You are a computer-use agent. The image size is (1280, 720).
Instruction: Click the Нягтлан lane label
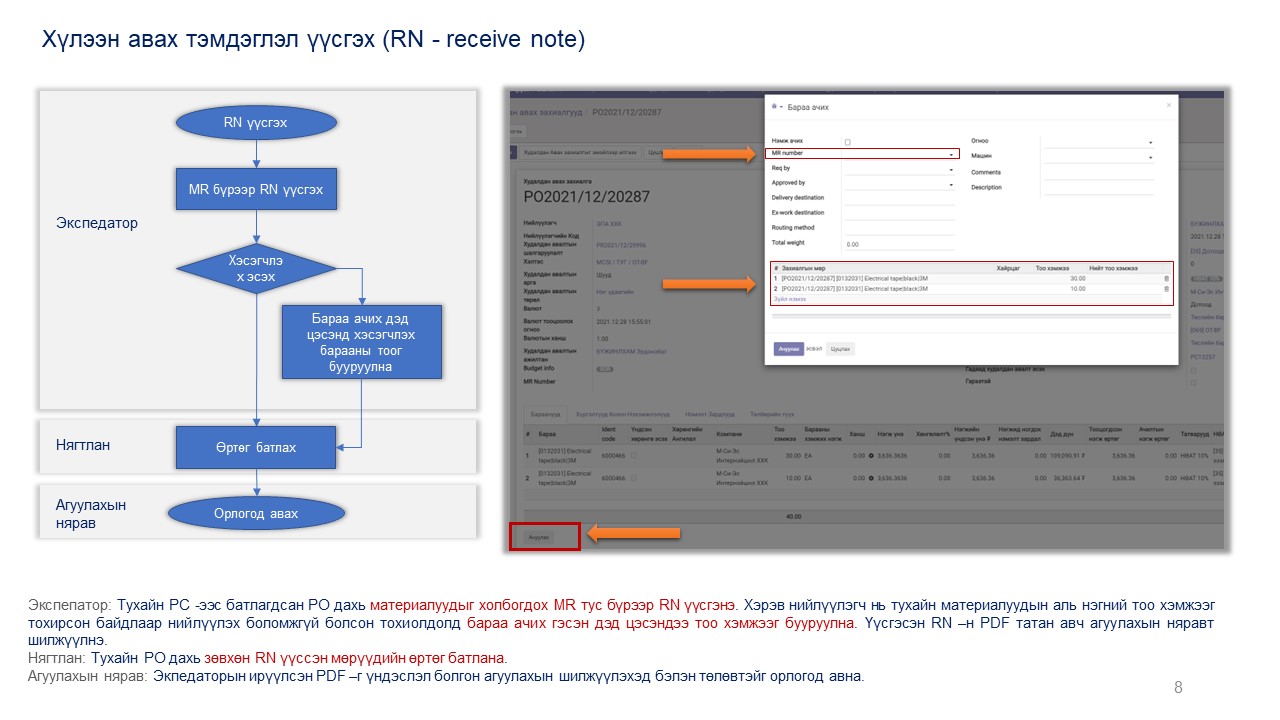[83, 445]
